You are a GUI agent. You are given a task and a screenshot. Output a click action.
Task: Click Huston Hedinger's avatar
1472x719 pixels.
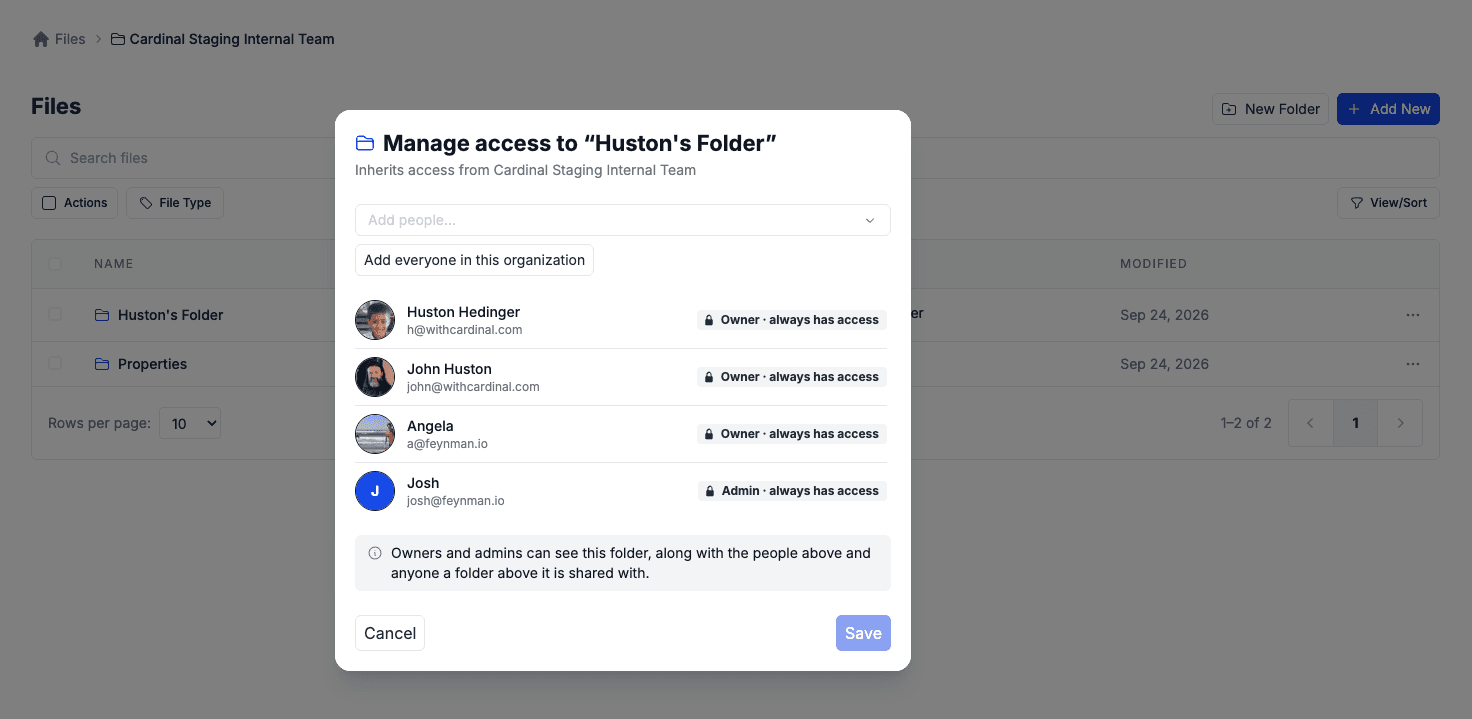click(375, 320)
